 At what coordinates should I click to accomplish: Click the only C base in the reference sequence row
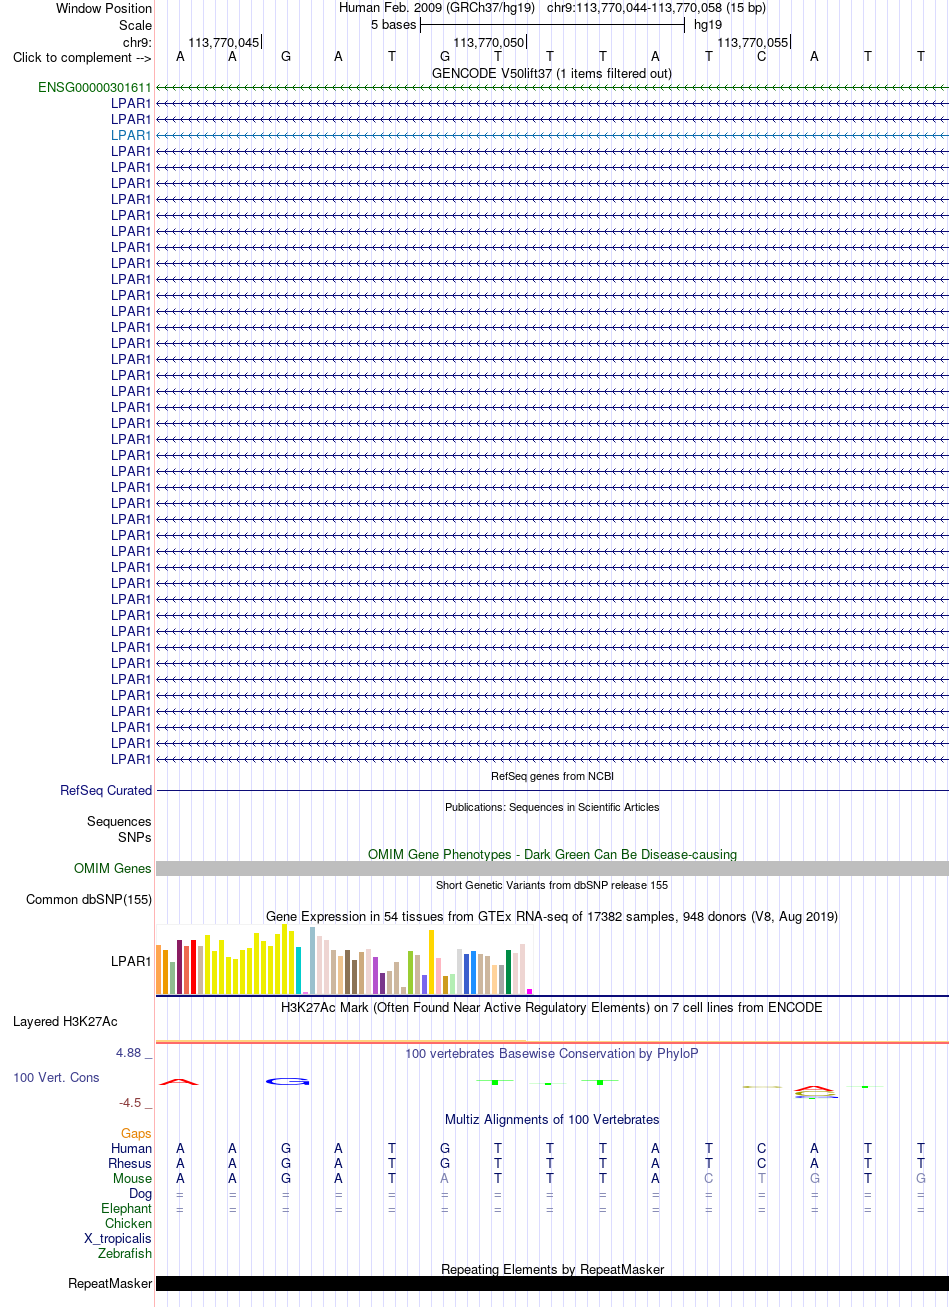[x=761, y=57]
